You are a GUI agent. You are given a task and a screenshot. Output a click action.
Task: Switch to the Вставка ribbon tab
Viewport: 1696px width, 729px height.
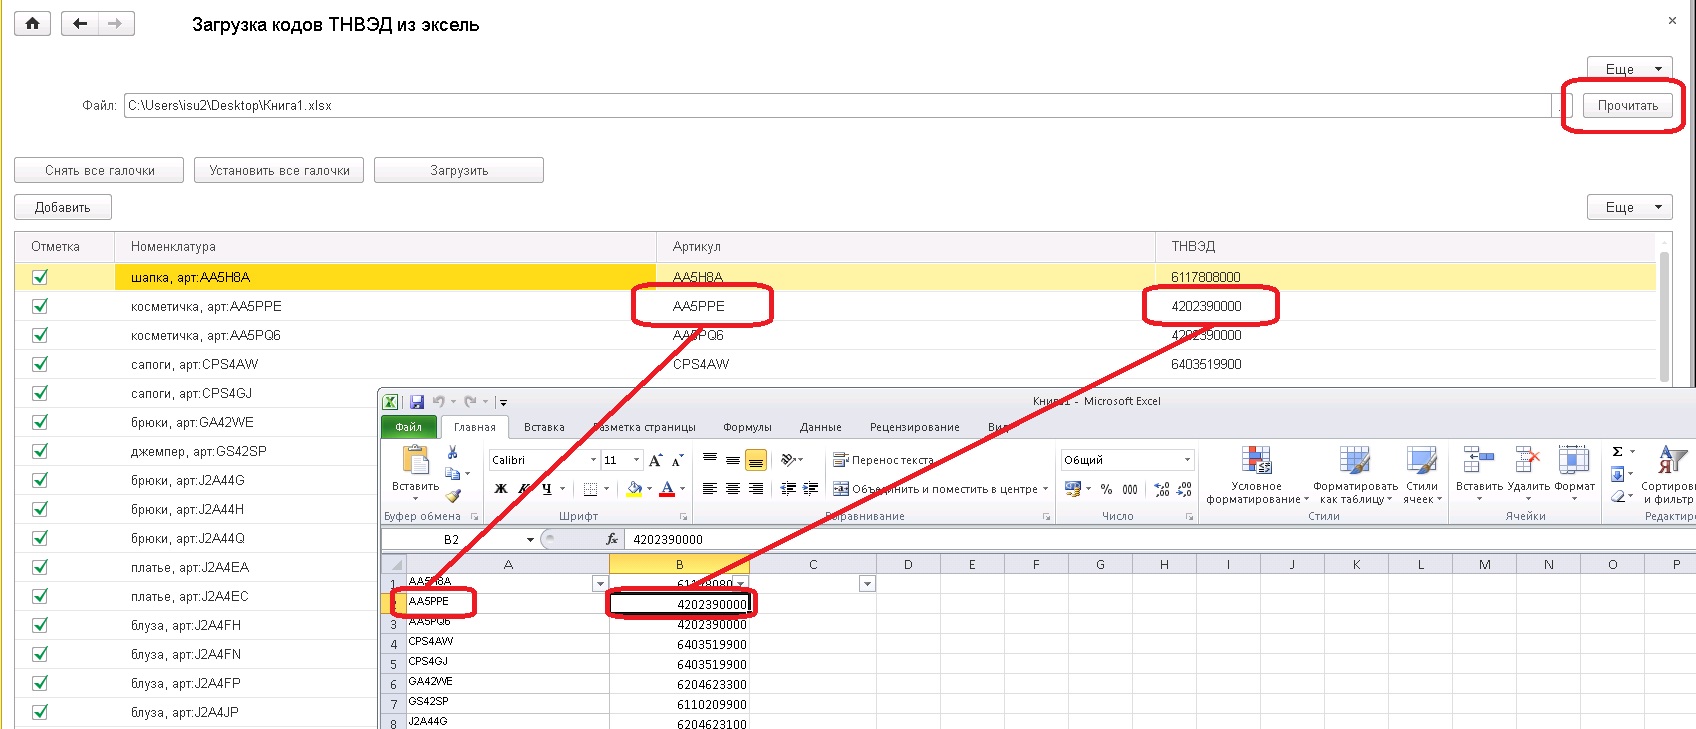coord(544,427)
